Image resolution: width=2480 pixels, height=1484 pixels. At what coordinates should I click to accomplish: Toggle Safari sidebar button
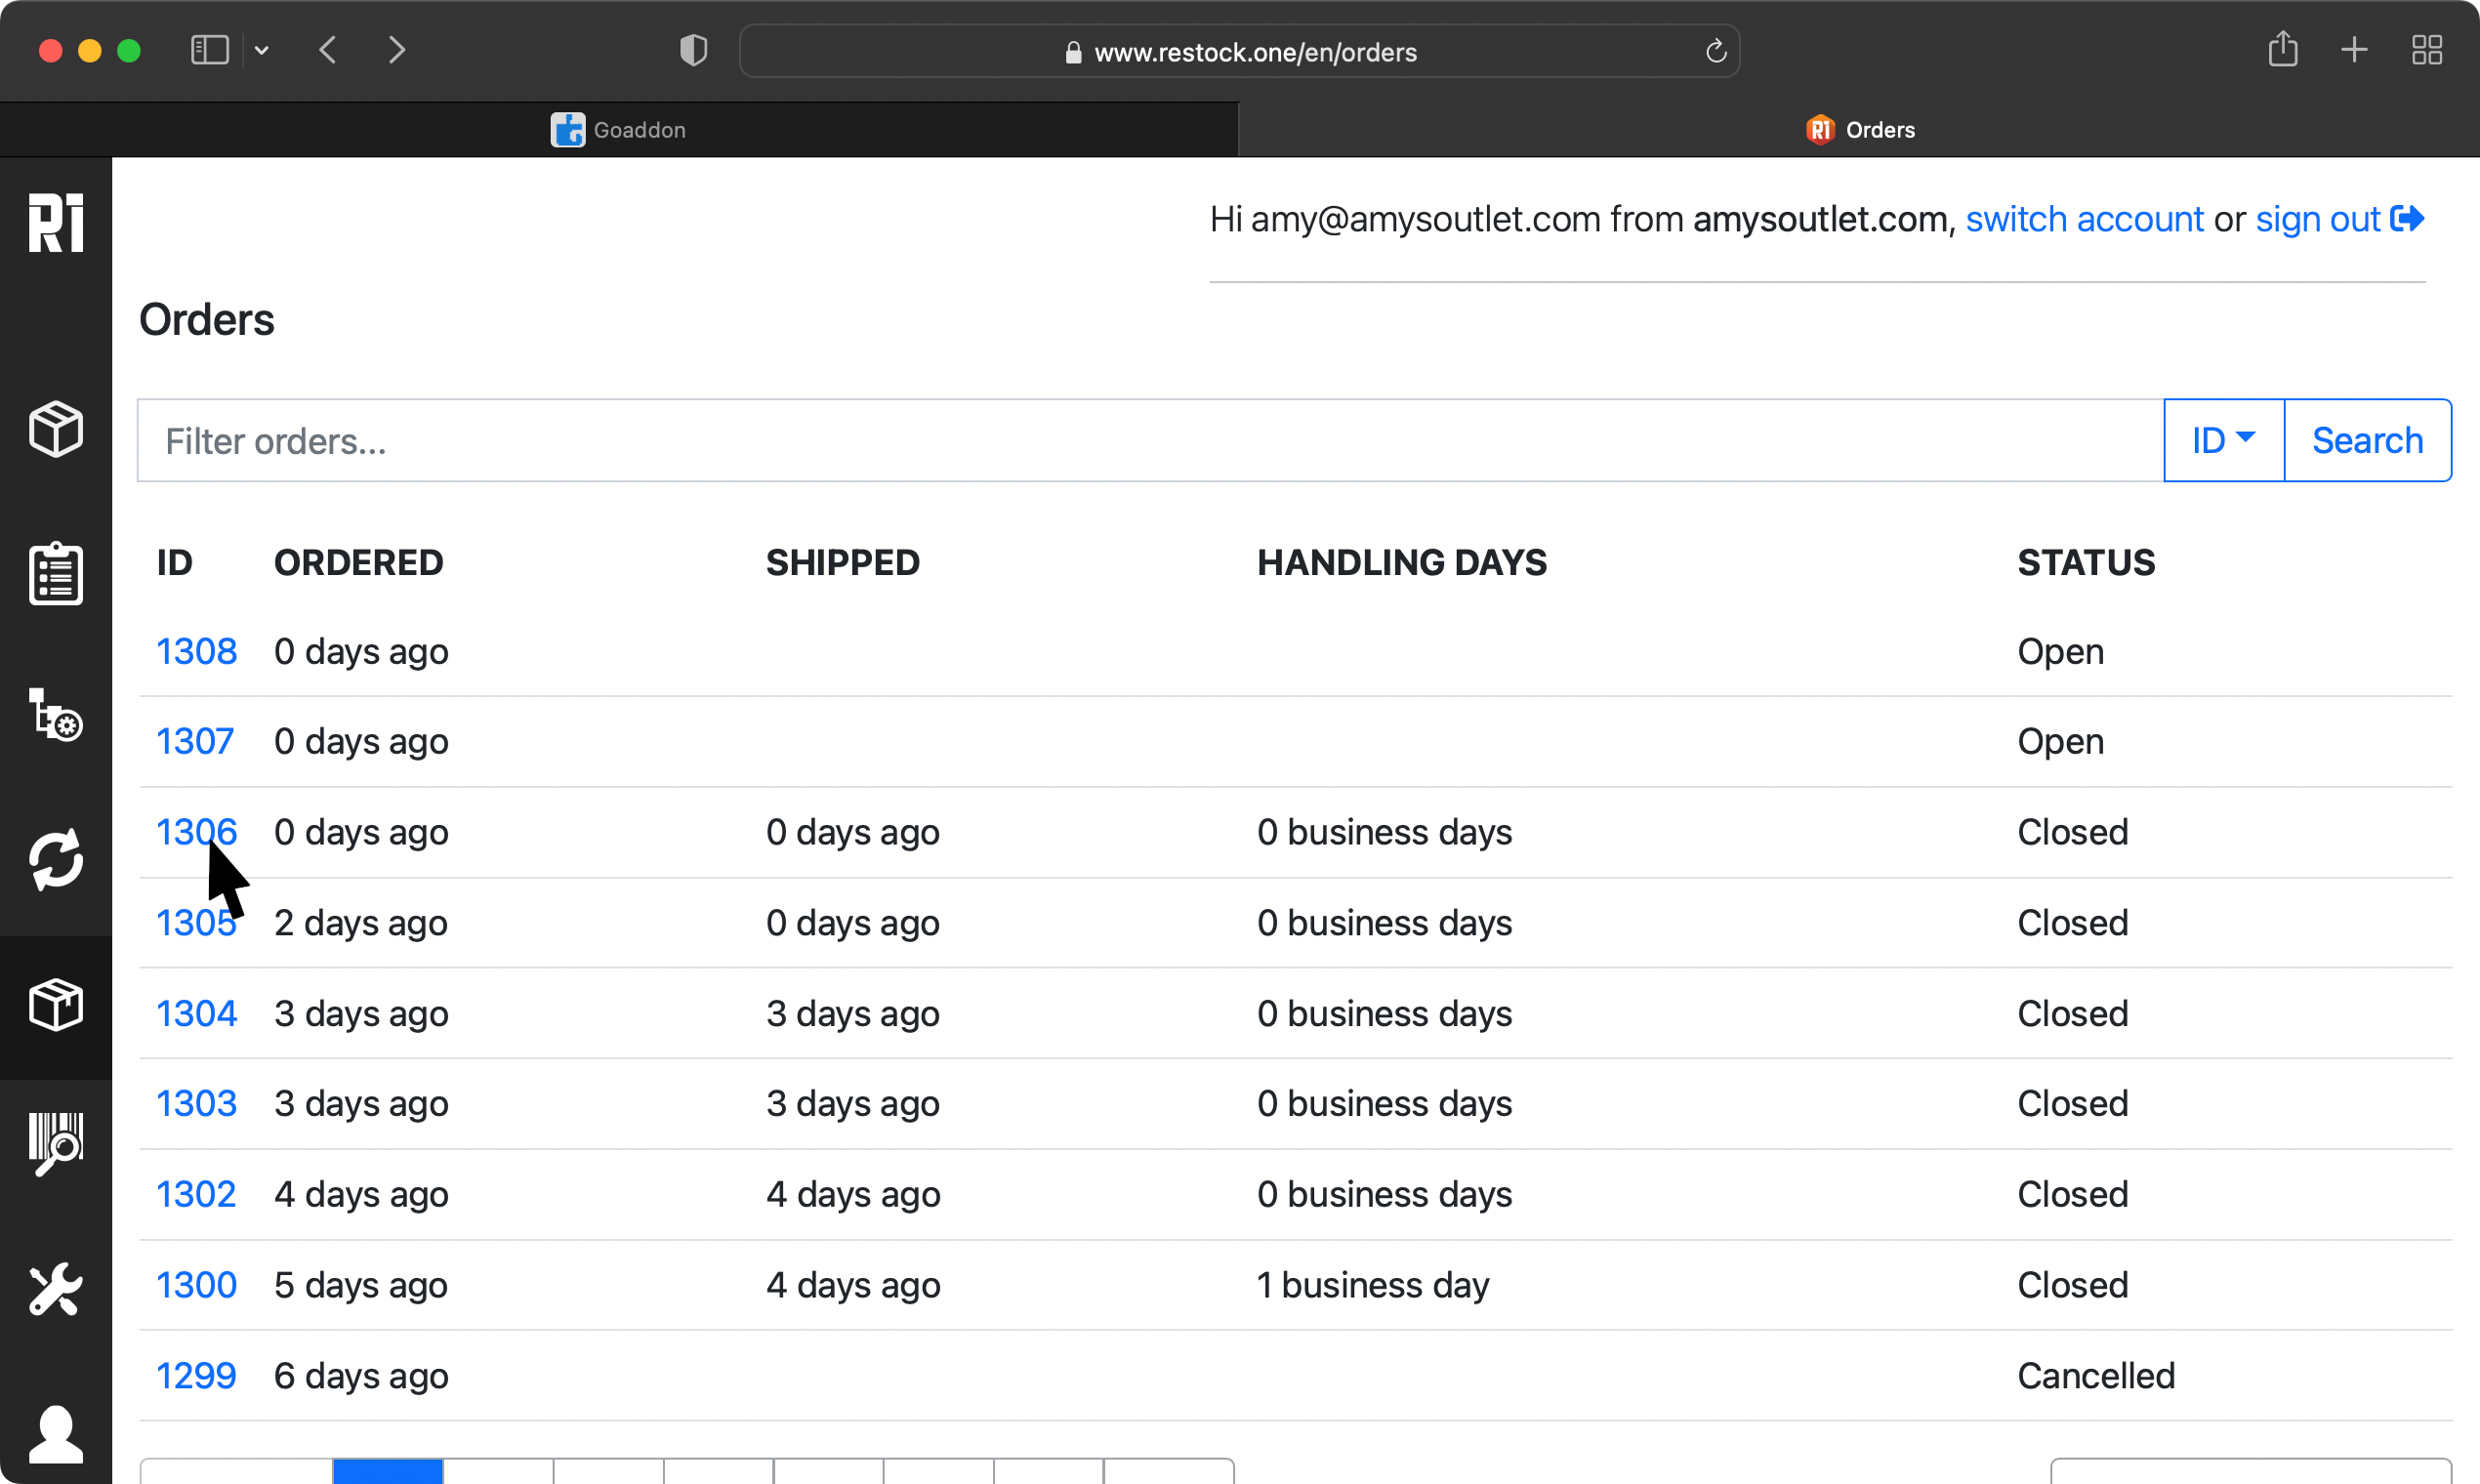pyautogui.click(x=210, y=50)
